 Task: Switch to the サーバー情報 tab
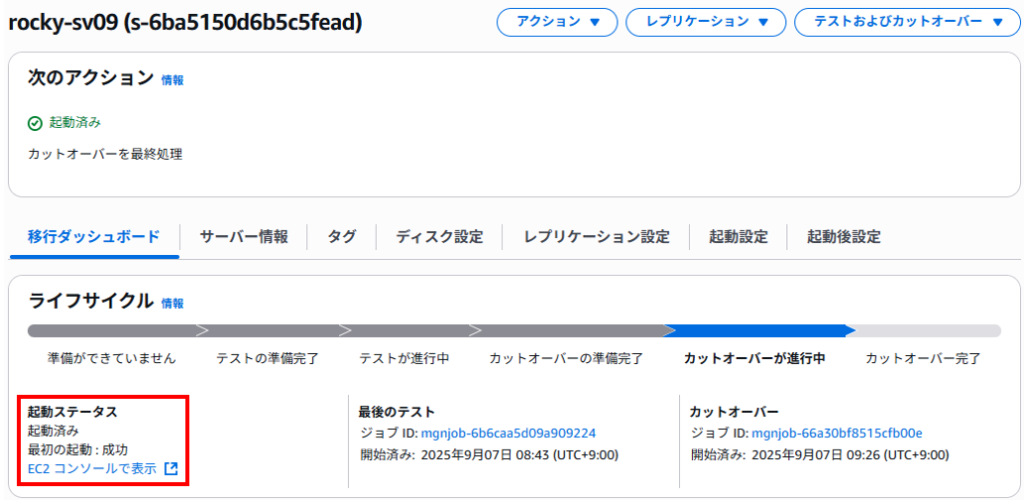[244, 236]
